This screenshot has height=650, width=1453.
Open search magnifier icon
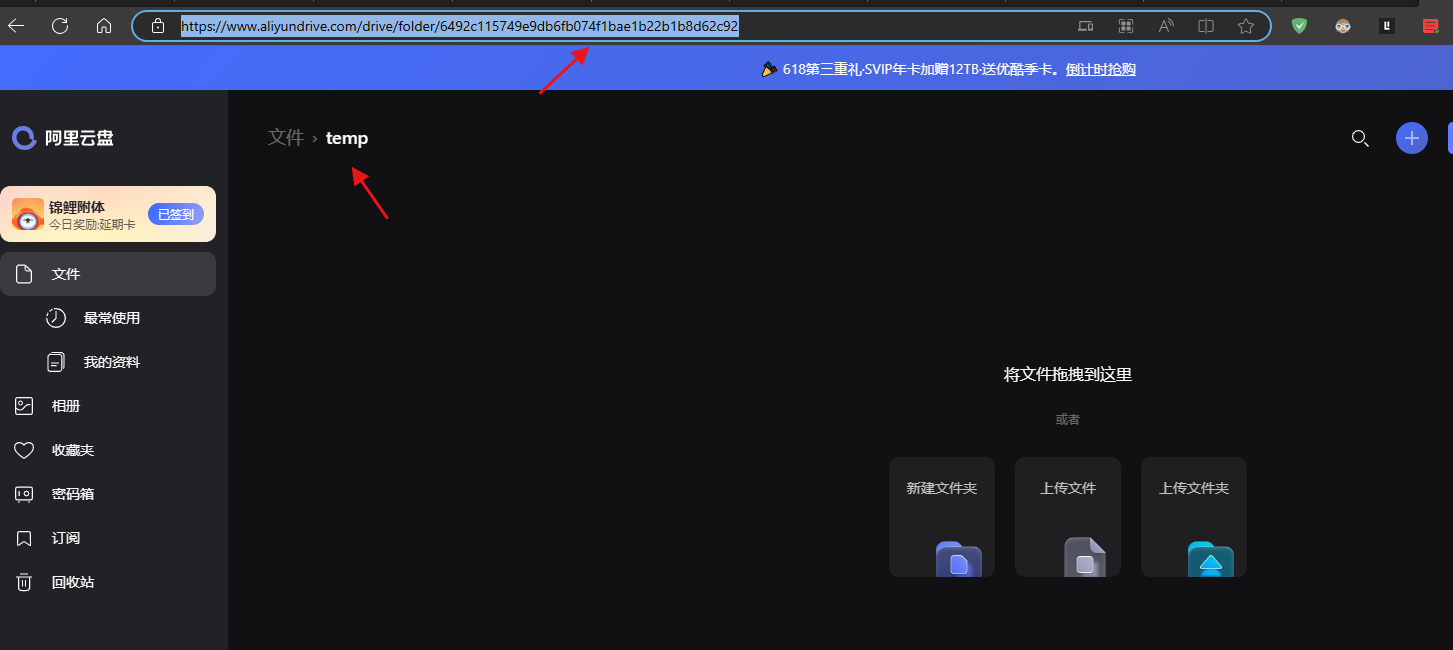1360,138
